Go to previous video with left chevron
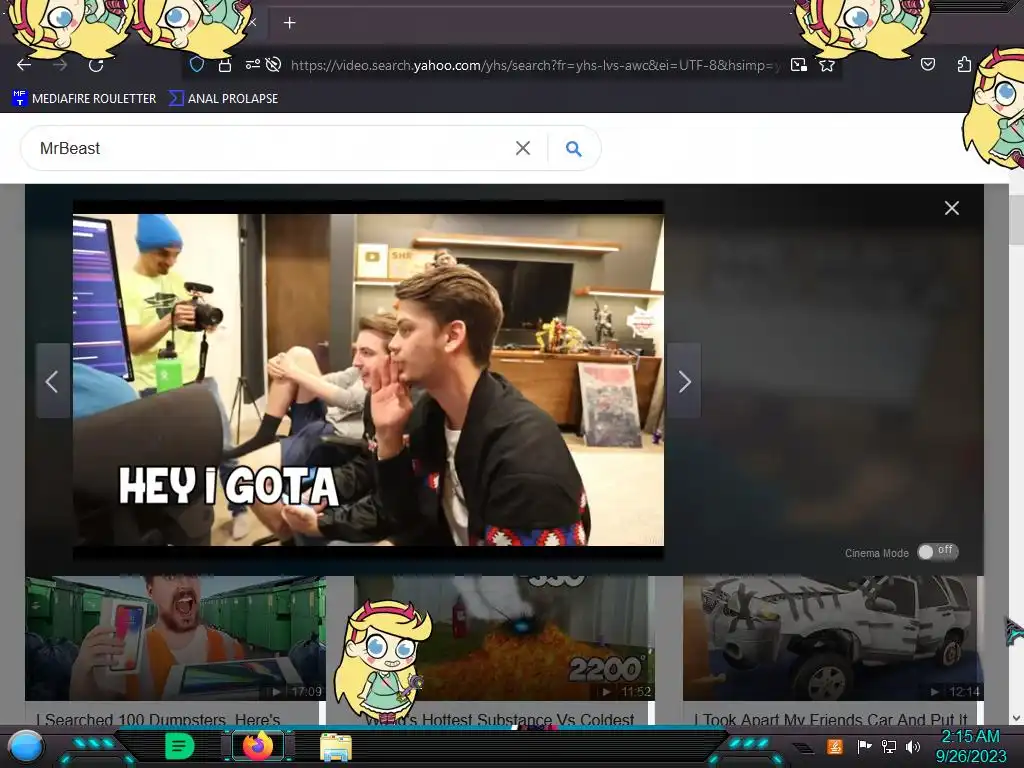 (x=52, y=381)
